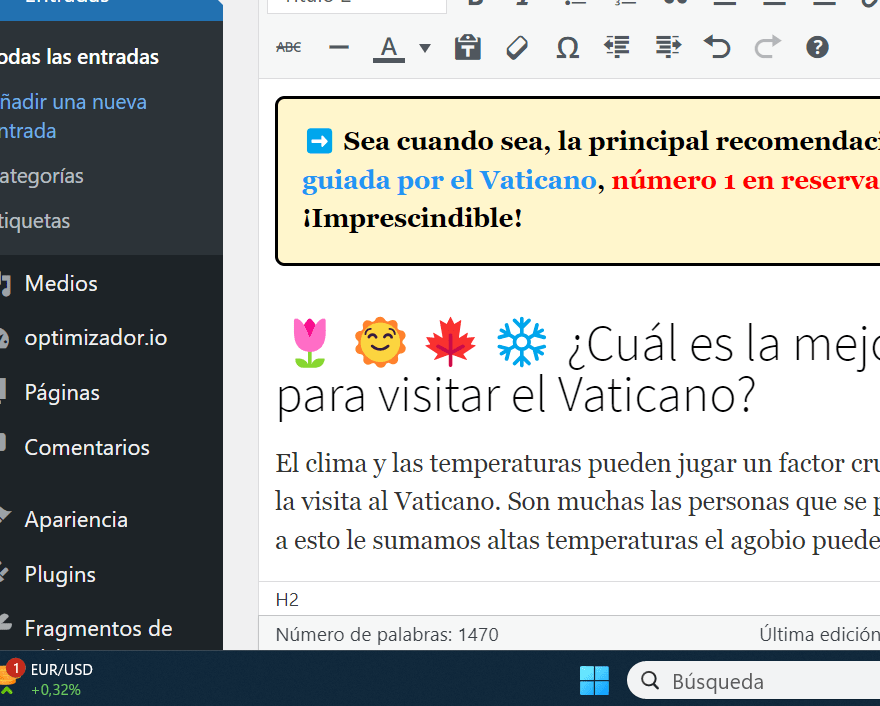Click paragraph starting El clima y las temperaturas
This screenshot has height=706, width=880.
pos(578,502)
